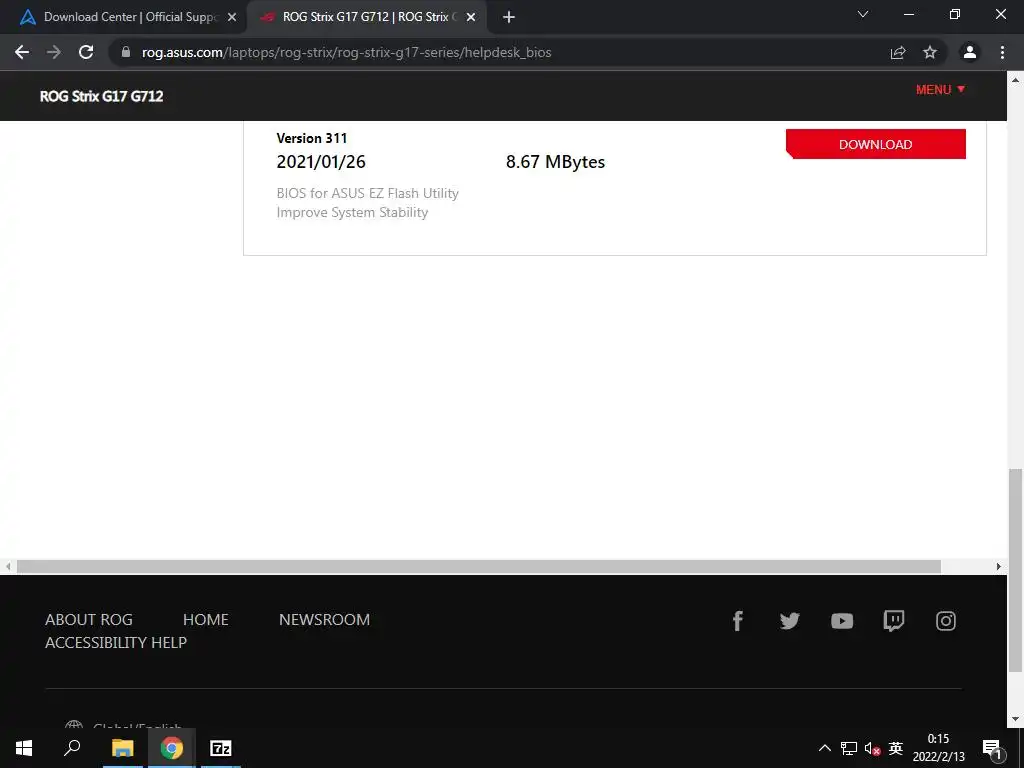Expand the red MENU dropdown

point(940,89)
